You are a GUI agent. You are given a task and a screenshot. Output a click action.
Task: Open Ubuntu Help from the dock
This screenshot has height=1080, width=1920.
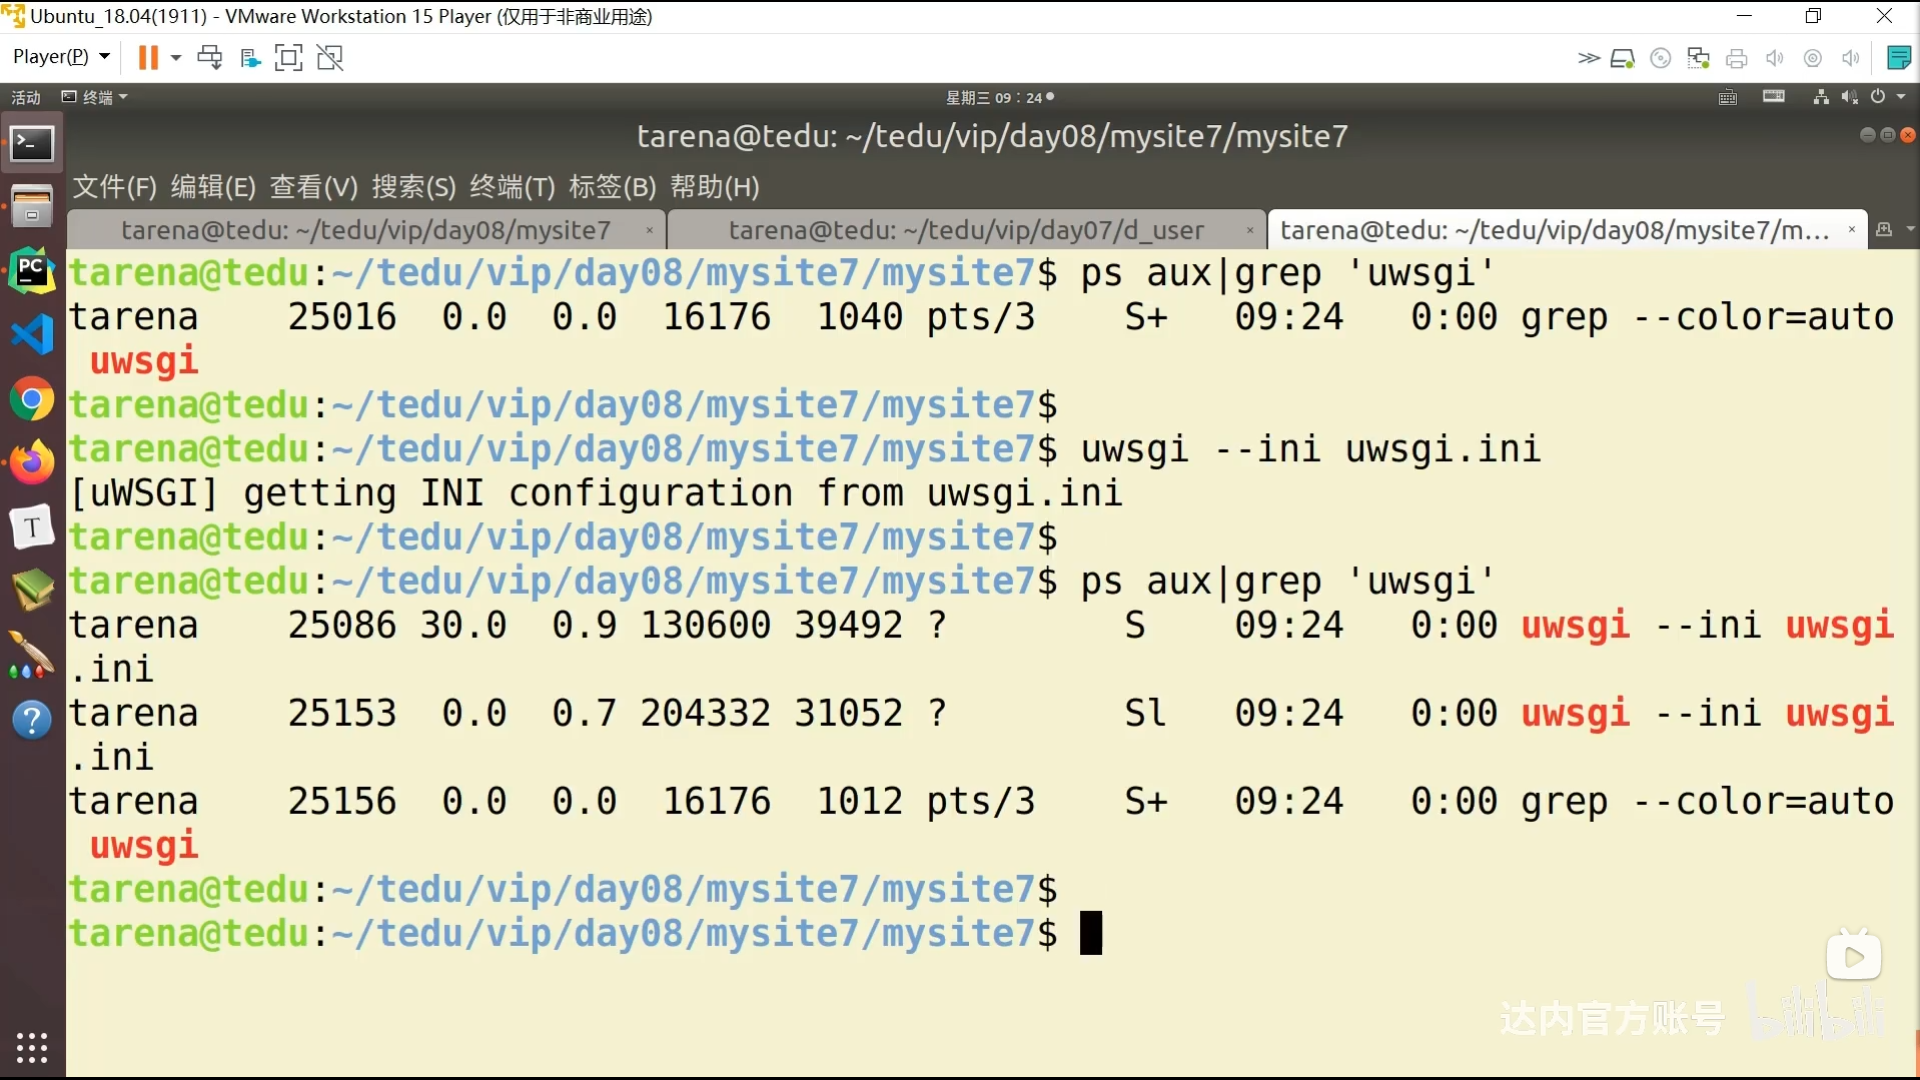[x=32, y=719]
